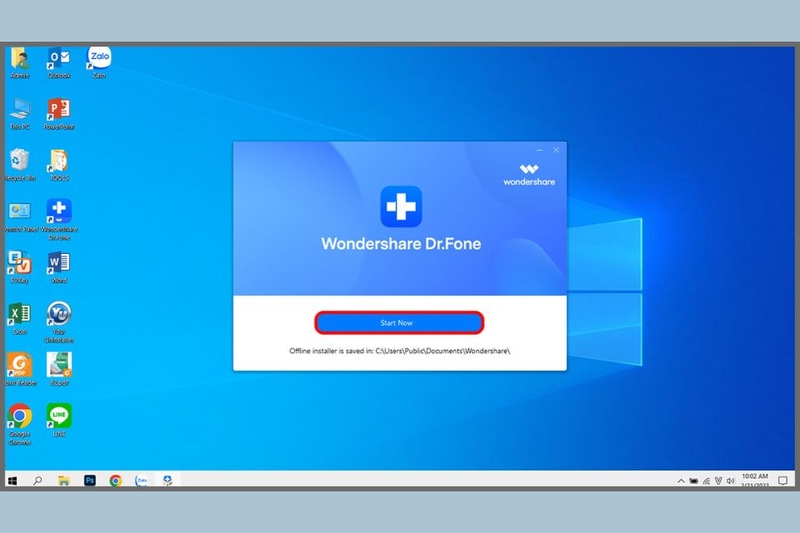Select the Google Chrome desktop shortcut
800x533 pixels.
point(20,424)
